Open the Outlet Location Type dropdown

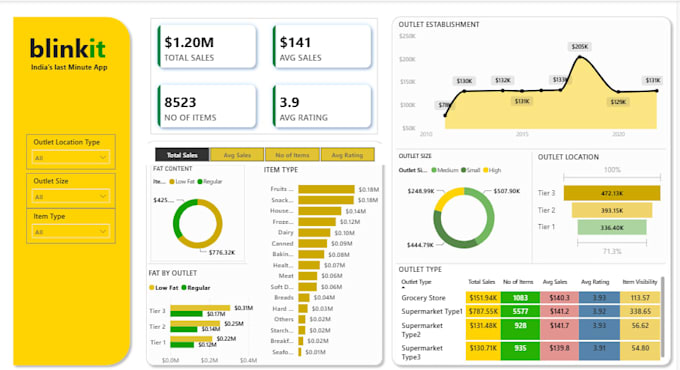tap(71, 158)
